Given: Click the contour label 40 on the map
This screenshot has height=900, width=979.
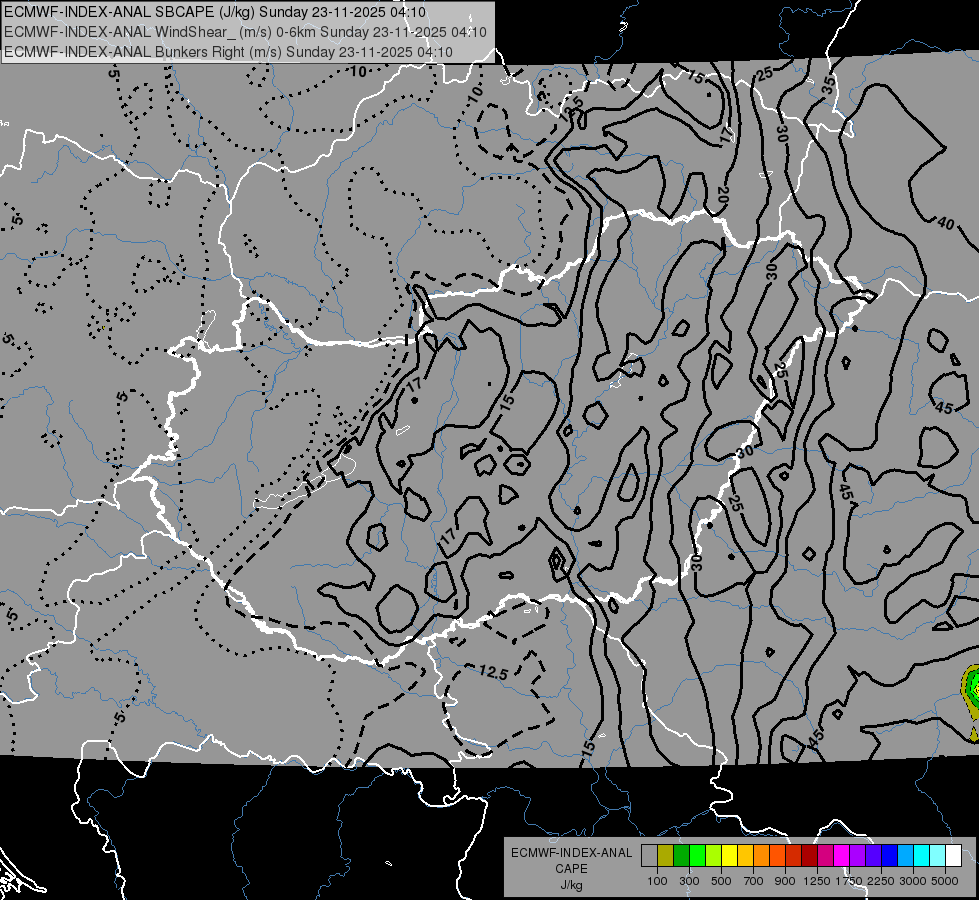Looking at the screenshot, I should coord(946,223).
